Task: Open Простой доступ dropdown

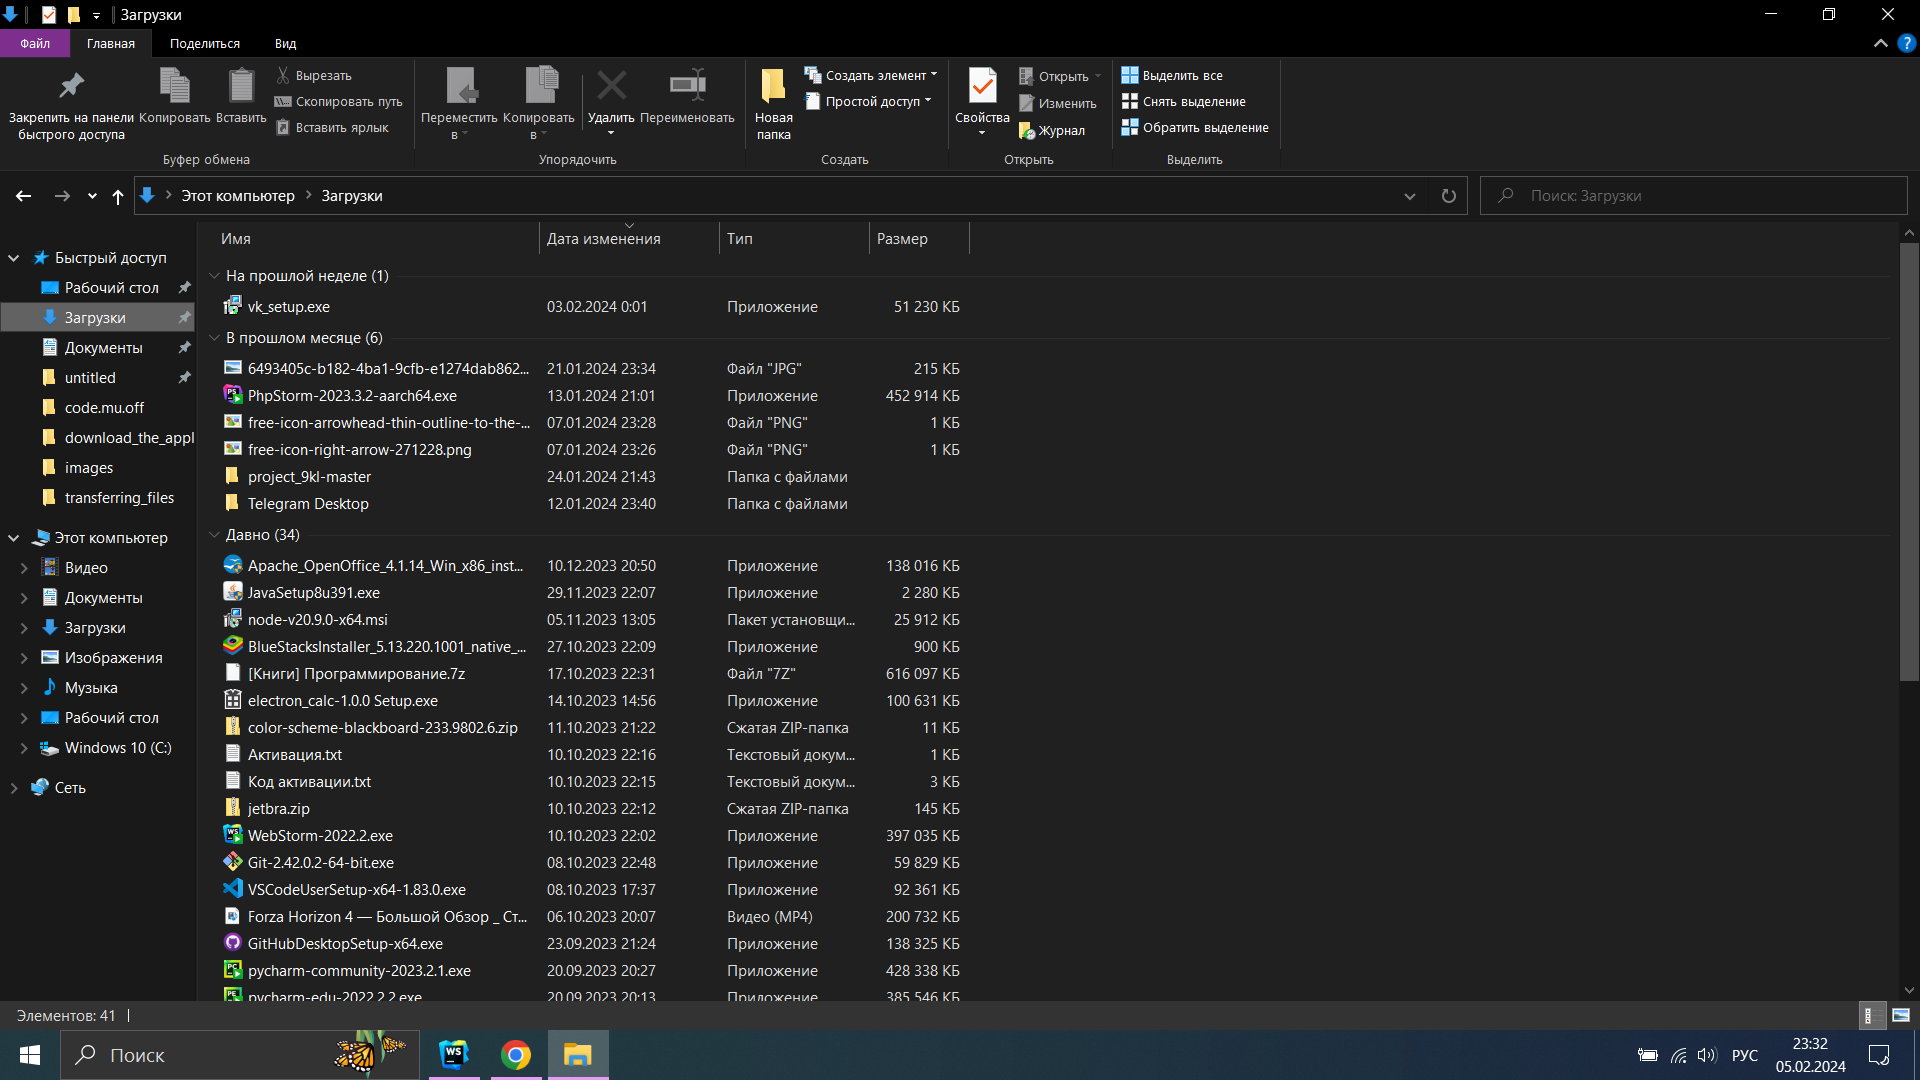Action: pos(868,101)
